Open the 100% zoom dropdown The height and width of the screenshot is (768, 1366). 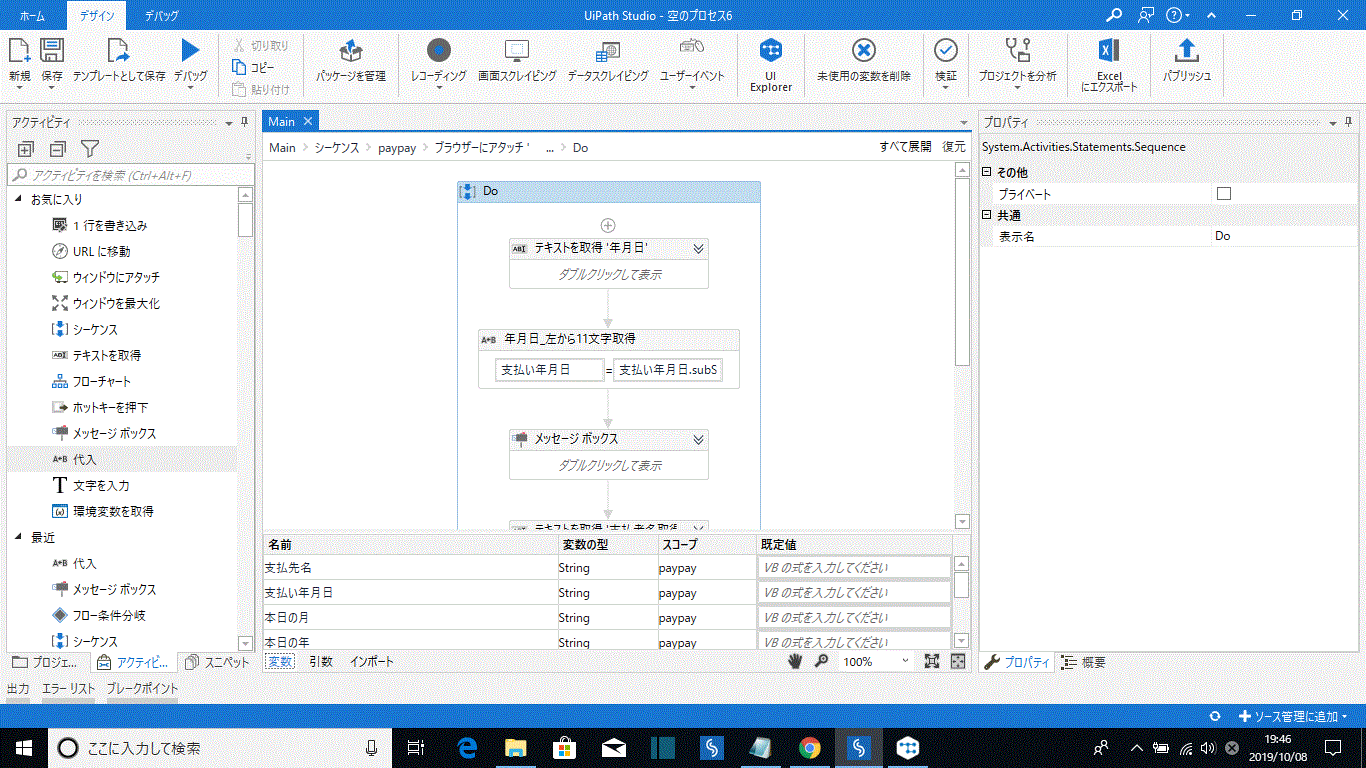click(905, 661)
